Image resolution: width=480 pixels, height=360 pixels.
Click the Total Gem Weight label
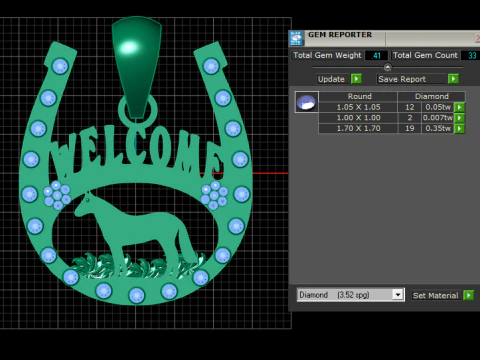coord(327,55)
